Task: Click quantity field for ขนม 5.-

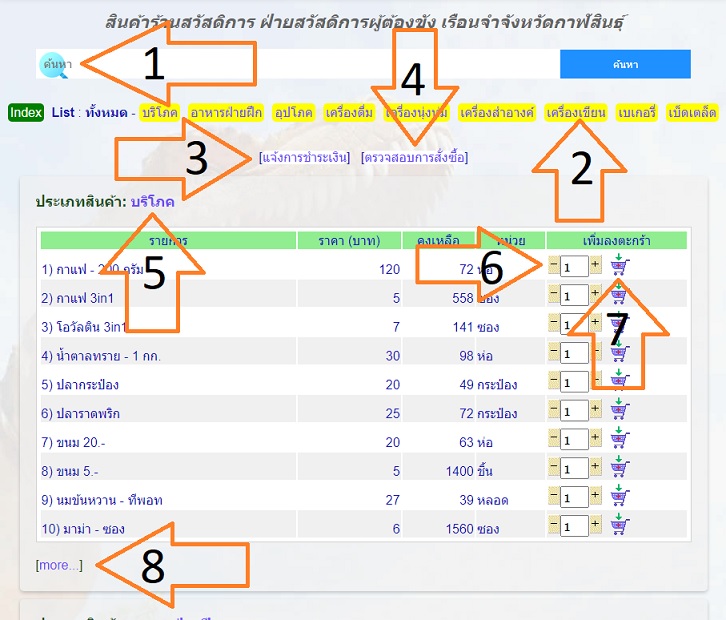Action: pyautogui.click(x=574, y=469)
